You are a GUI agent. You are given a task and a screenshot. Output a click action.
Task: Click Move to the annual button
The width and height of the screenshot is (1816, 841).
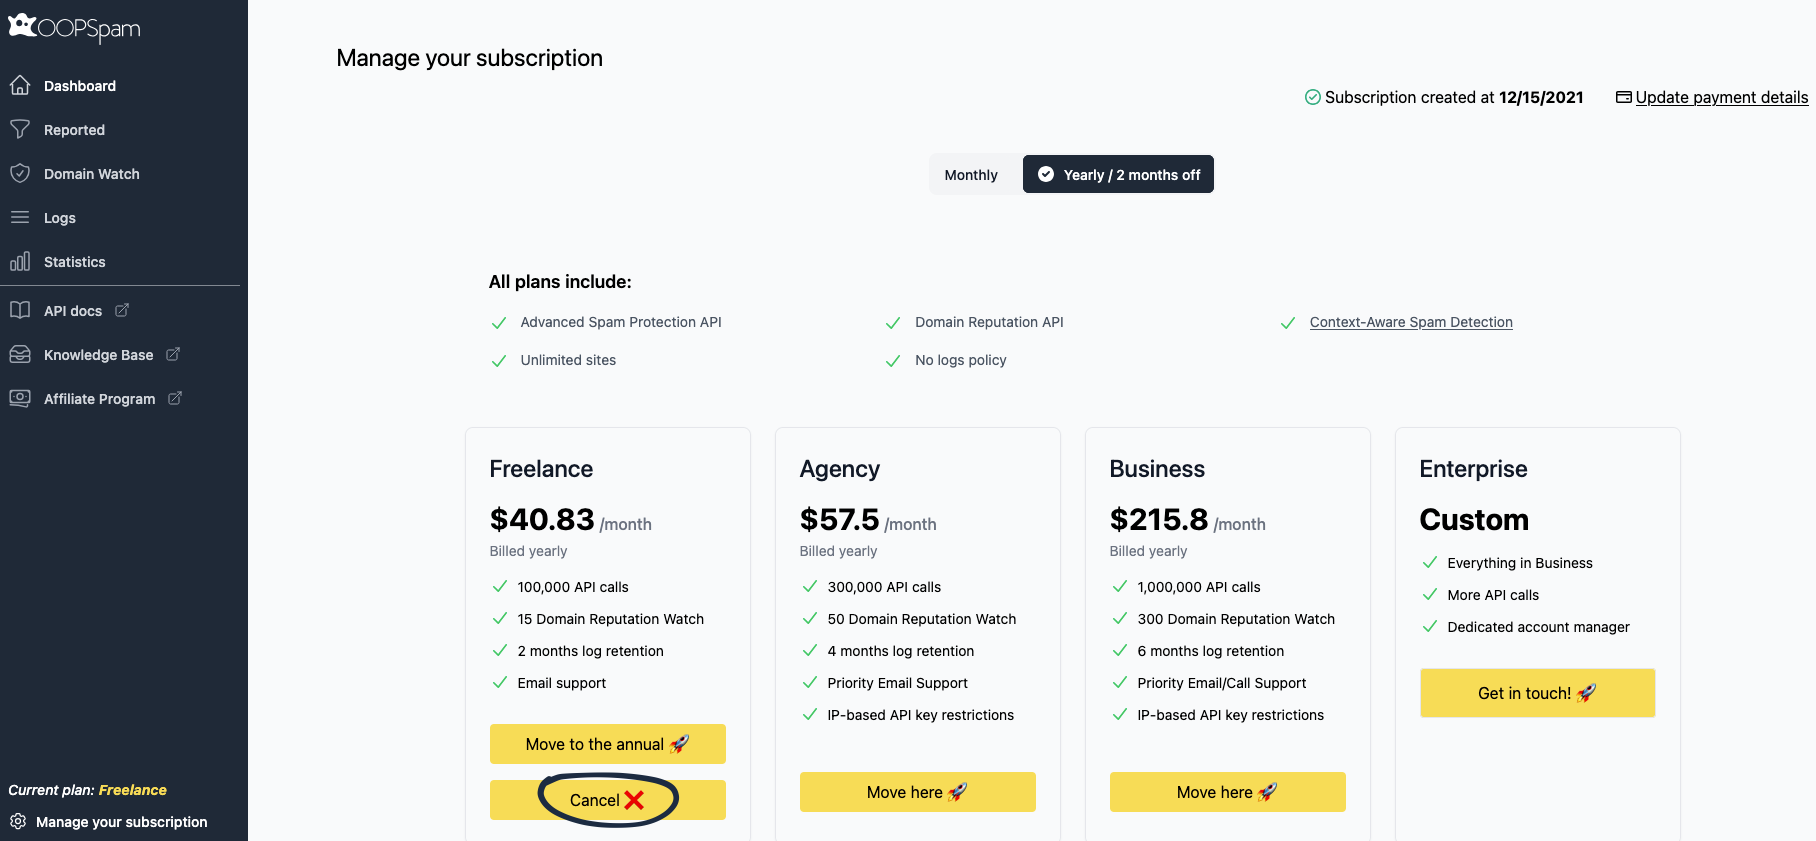click(608, 744)
